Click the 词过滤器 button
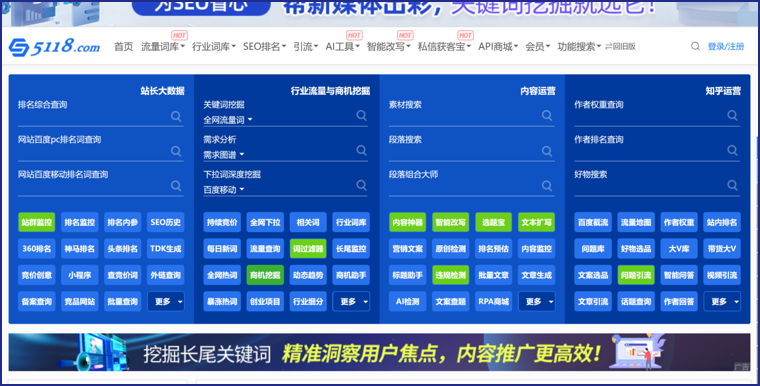 coord(308,249)
